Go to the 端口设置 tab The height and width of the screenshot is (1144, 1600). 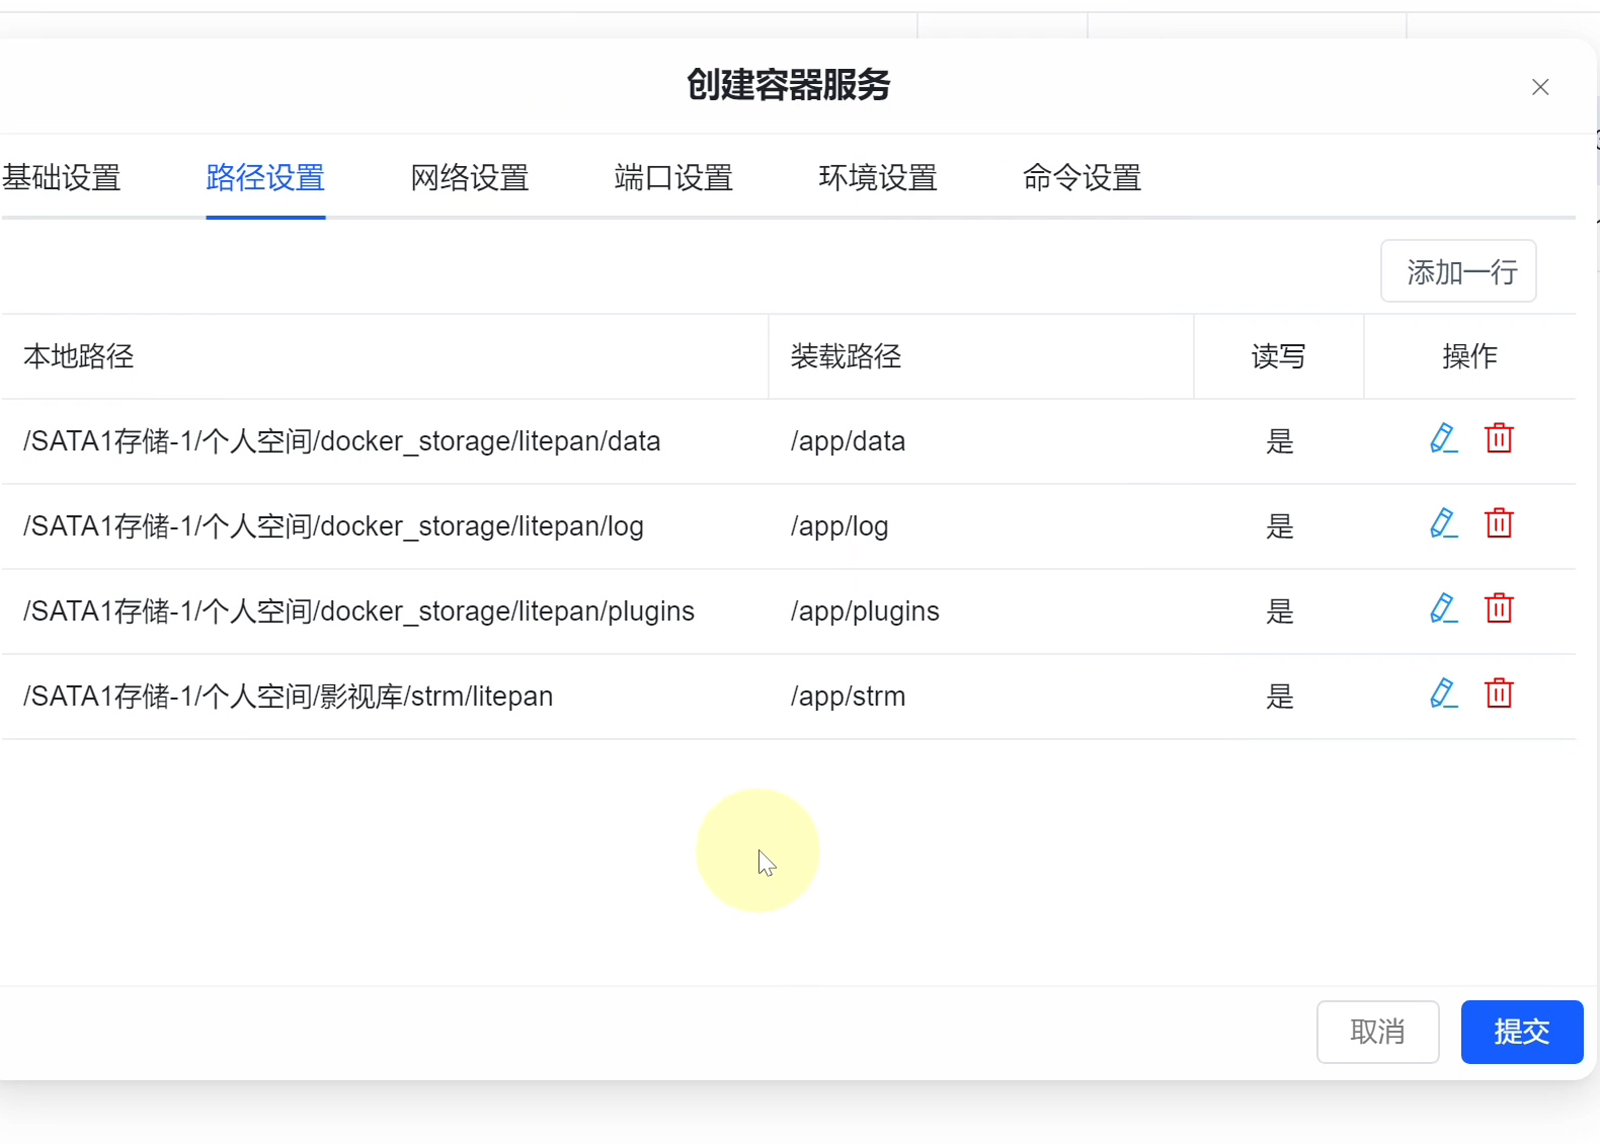(x=673, y=178)
